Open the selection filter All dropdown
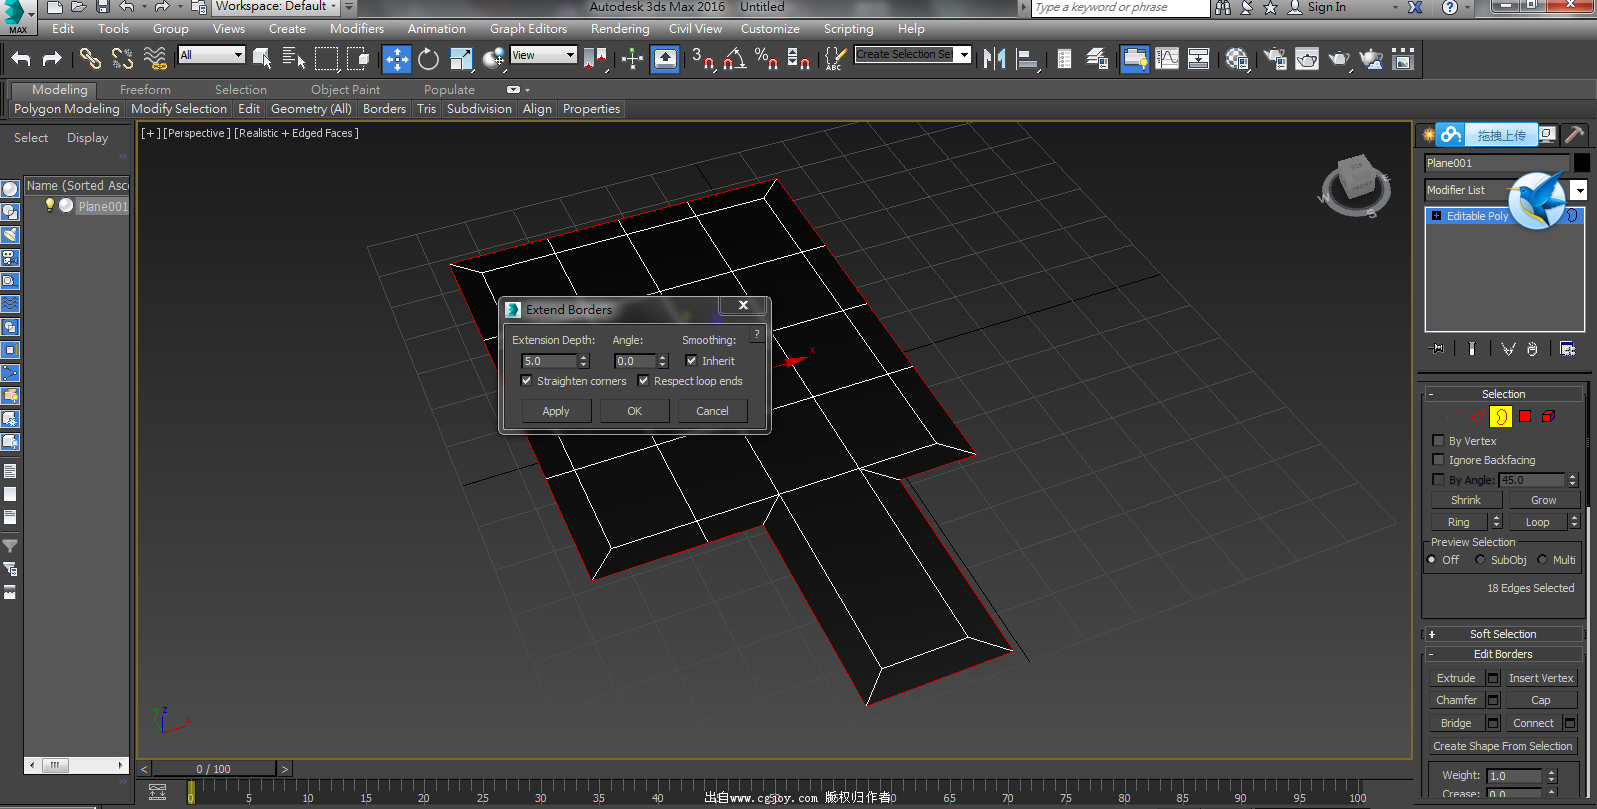This screenshot has height=809, width=1597. tap(212, 55)
